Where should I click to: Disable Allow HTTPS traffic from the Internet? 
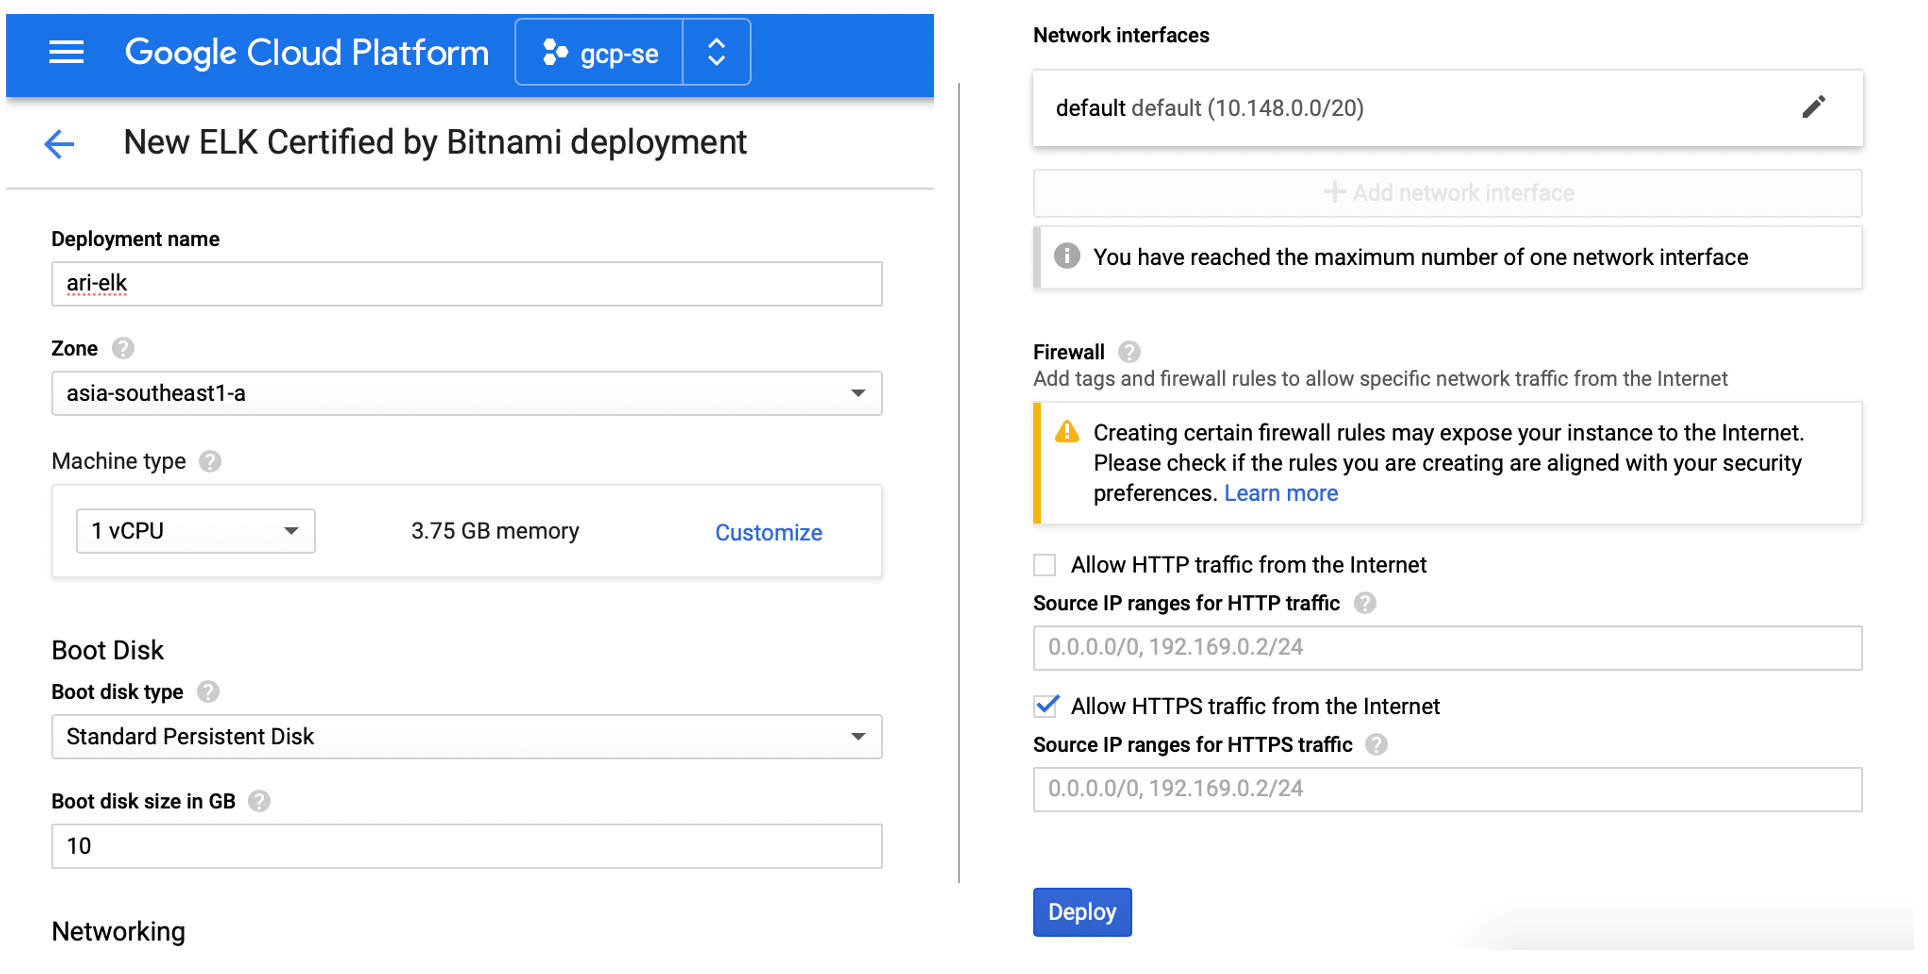pos(1045,705)
